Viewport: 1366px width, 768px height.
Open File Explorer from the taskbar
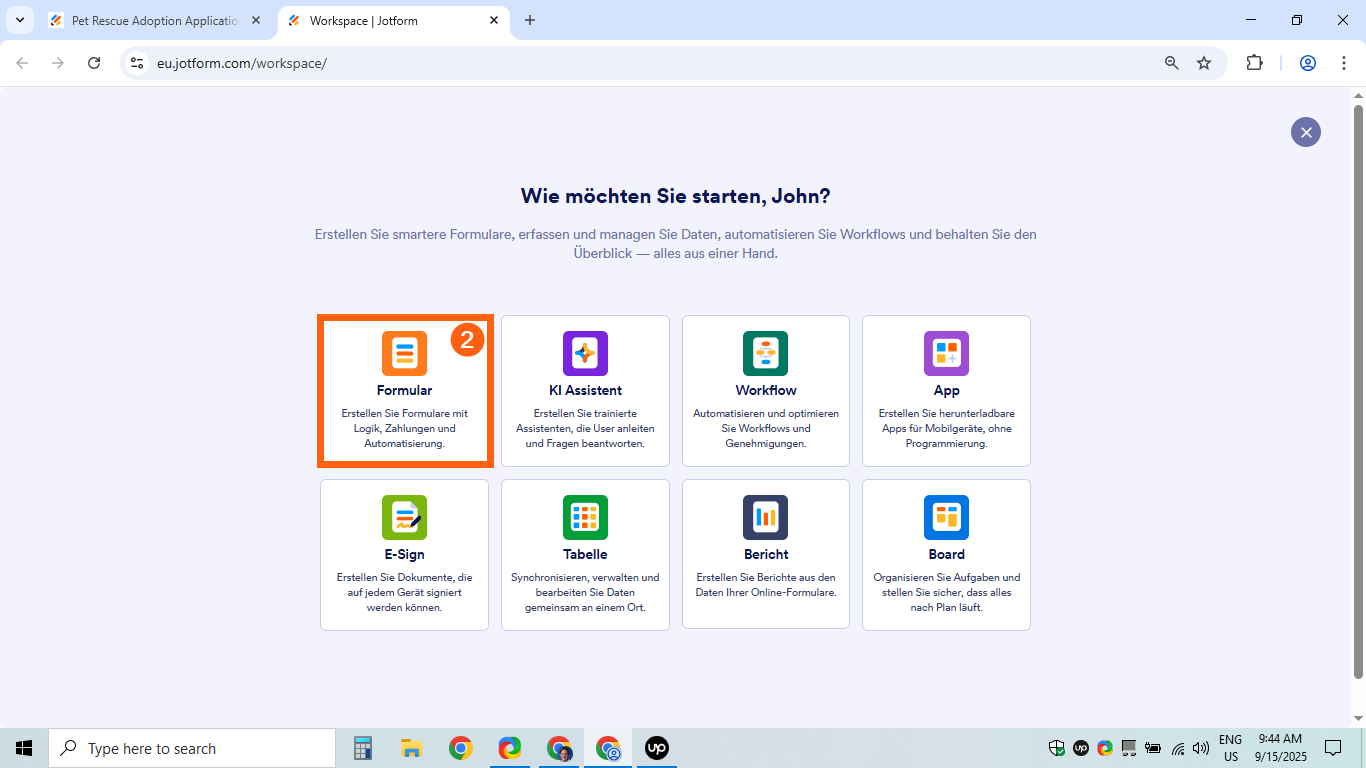tap(411, 748)
